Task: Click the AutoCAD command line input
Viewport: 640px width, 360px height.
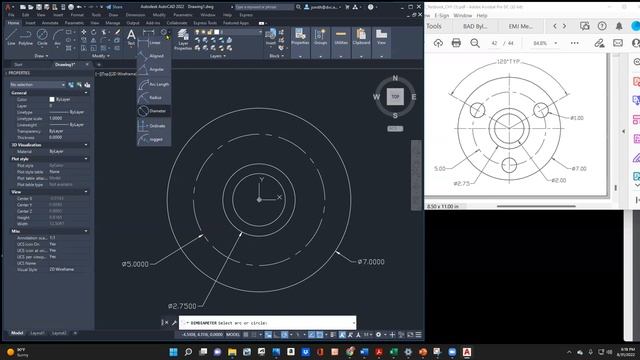Action: click(x=268, y=323)
